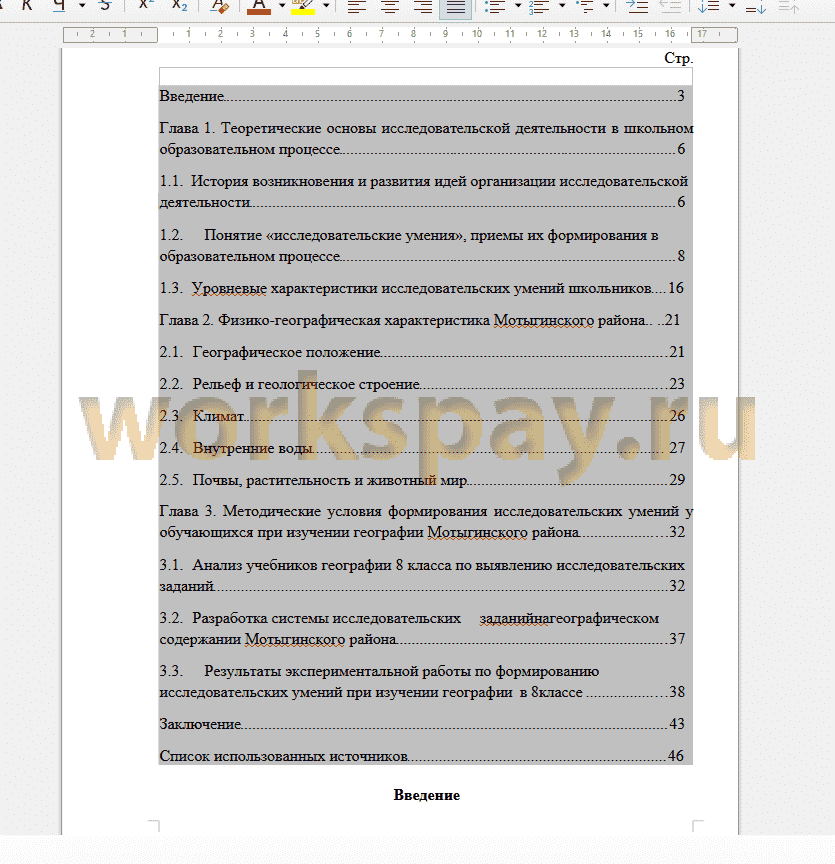The image size is (835, 864).
Task: Click the misspelled word "заданийнагеографическом"
Action: point(569,618)
